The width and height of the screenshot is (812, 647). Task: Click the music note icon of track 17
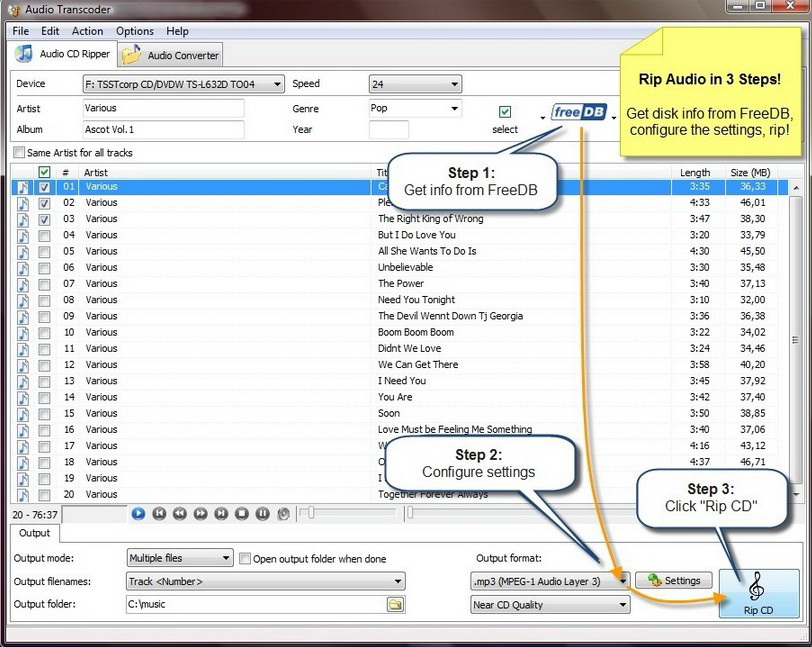pyautogui.click(x=23, y=447)
